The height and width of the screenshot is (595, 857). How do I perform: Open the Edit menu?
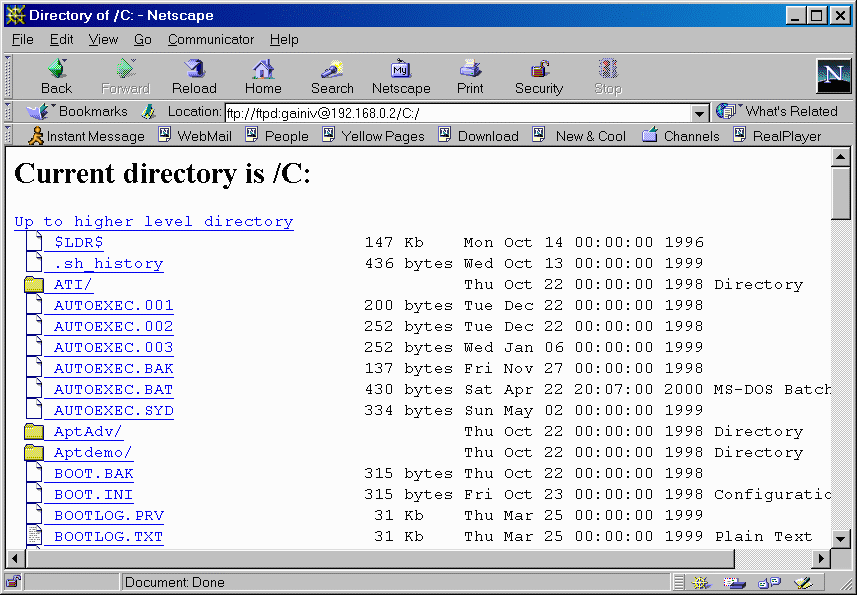click(x=61, y=39)
